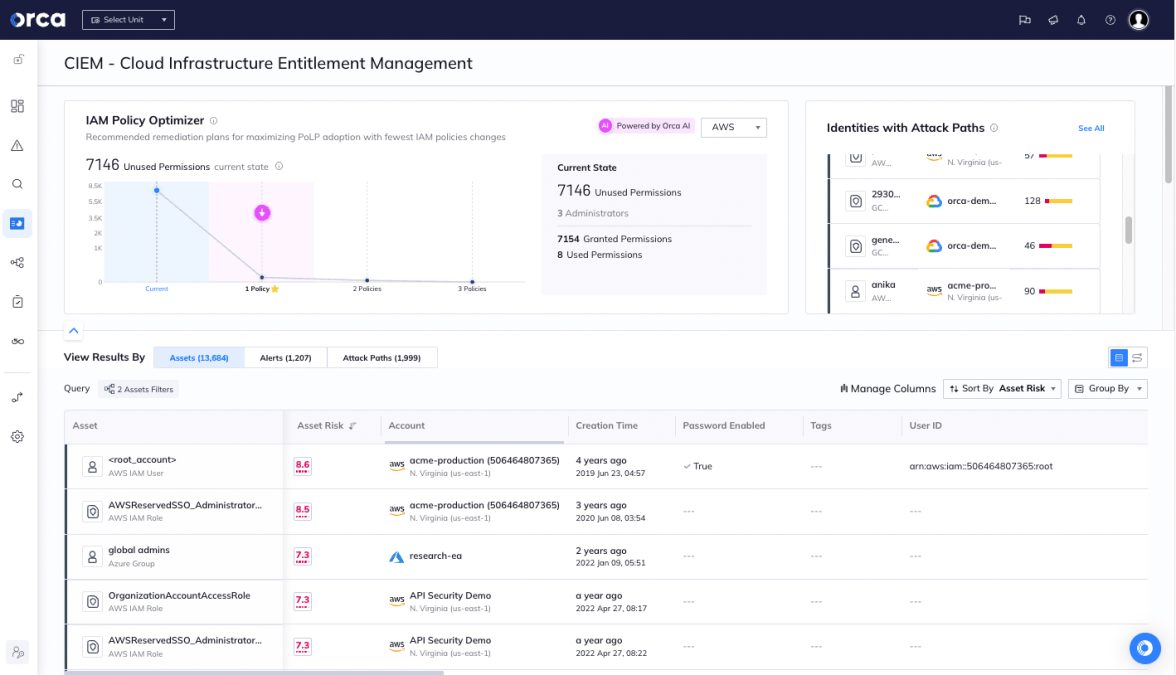Viewport: 1176px width, 675px height.
Task: Open the sidebar icon above the settings gear
Action: (x=17, y=398)
